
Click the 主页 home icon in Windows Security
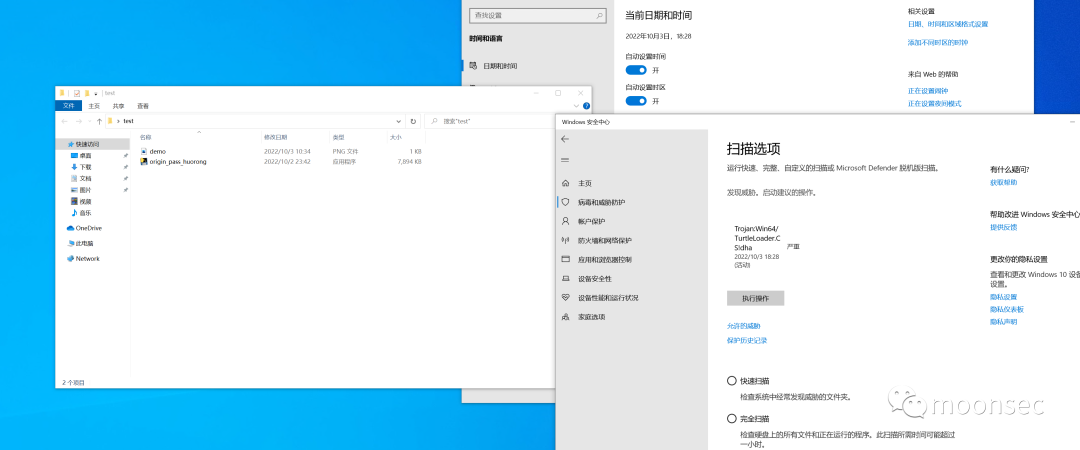(565, 183)
